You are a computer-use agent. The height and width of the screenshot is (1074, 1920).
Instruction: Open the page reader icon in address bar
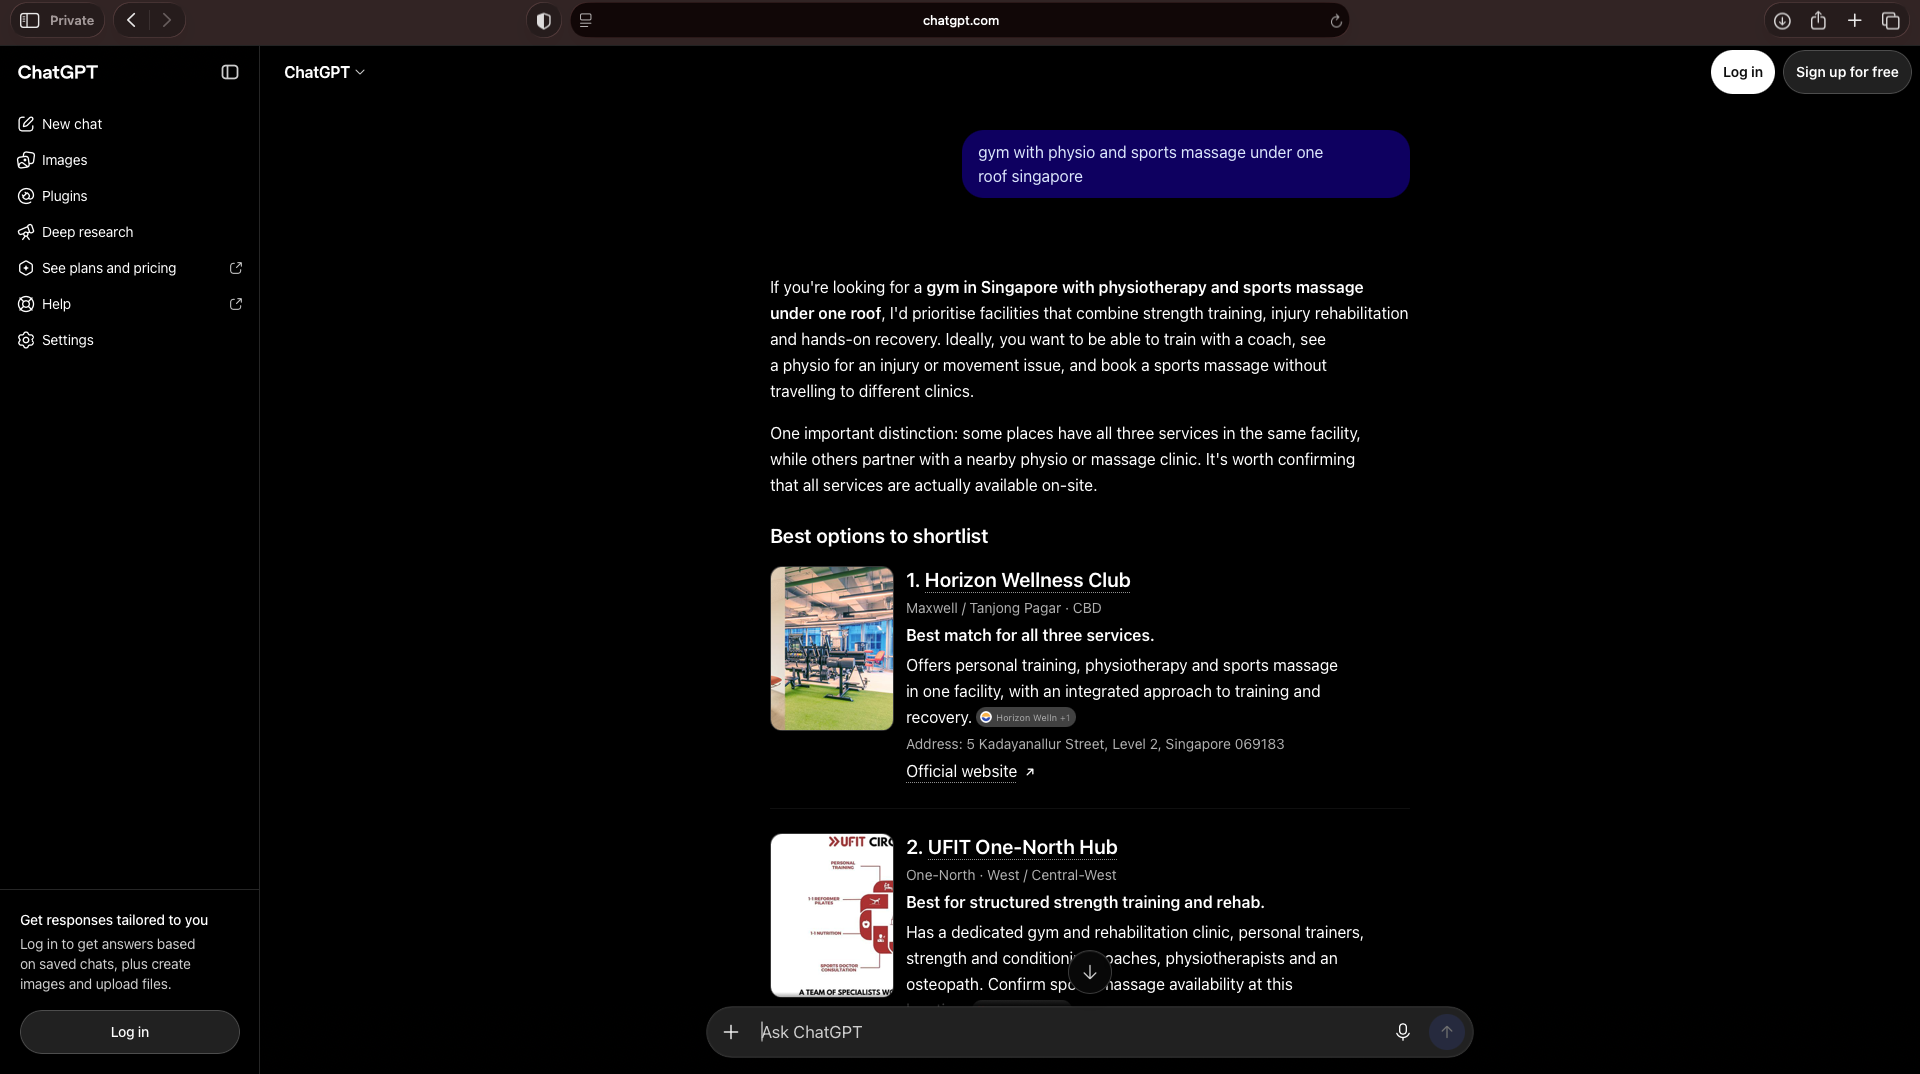586,20
